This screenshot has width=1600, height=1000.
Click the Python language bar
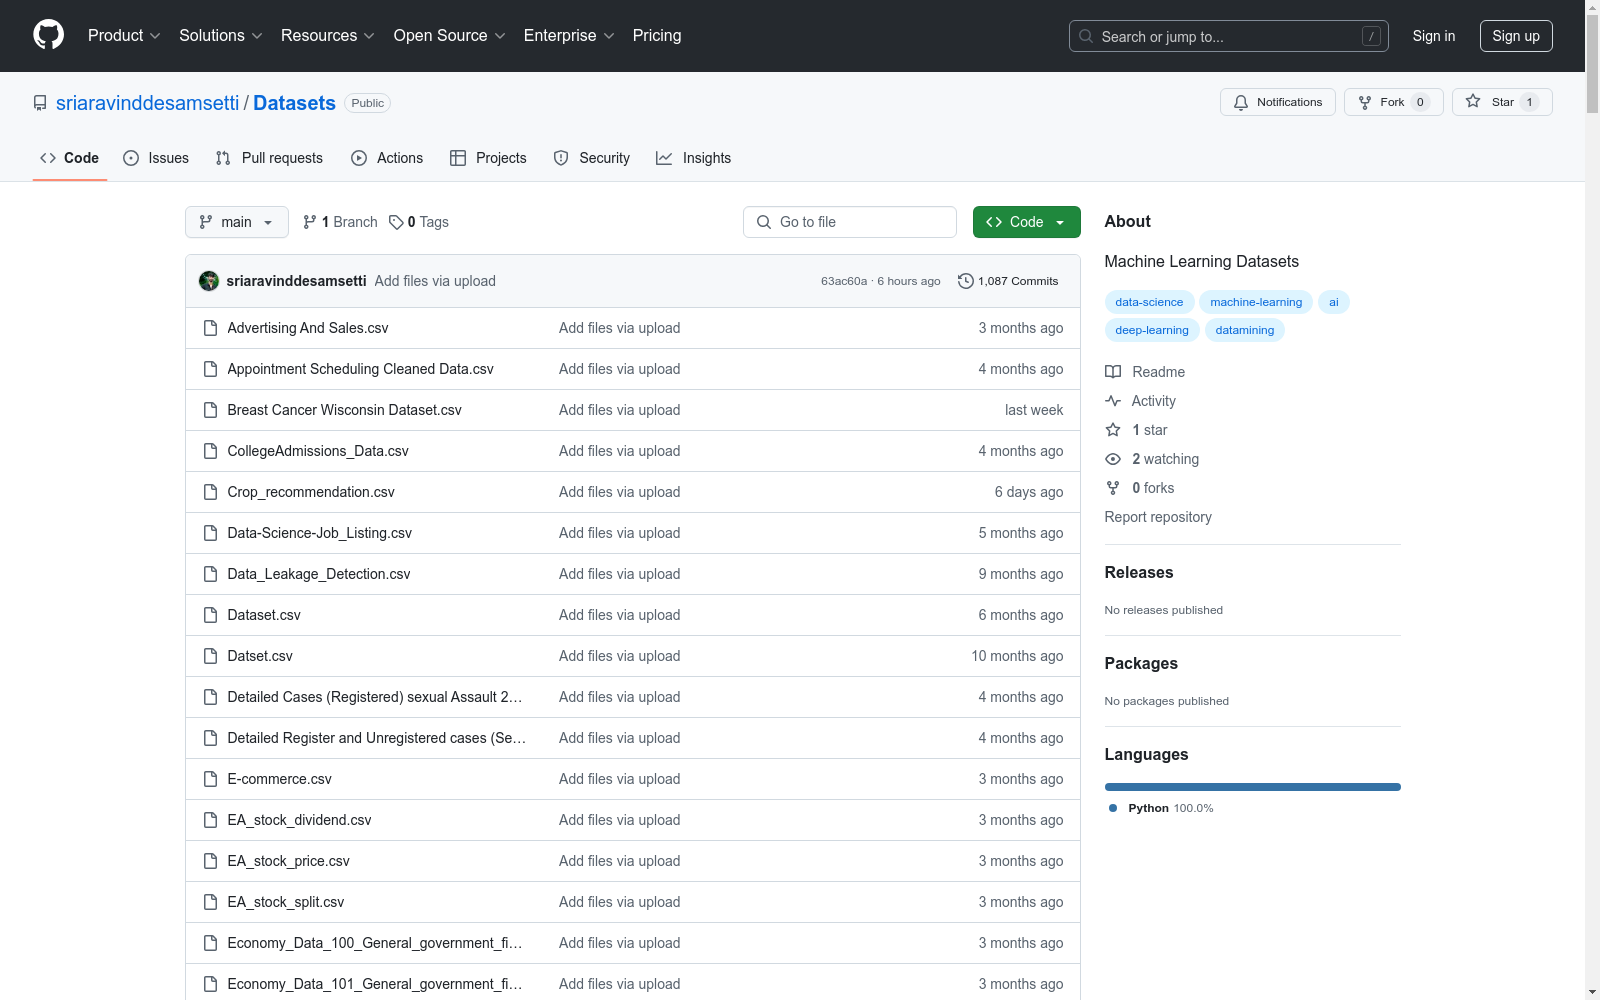[x=1253, y=787]
